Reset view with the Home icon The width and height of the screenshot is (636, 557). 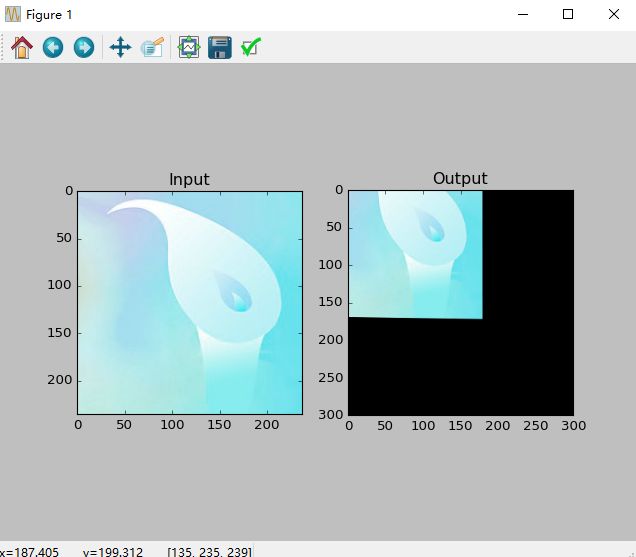coord(22,47)
